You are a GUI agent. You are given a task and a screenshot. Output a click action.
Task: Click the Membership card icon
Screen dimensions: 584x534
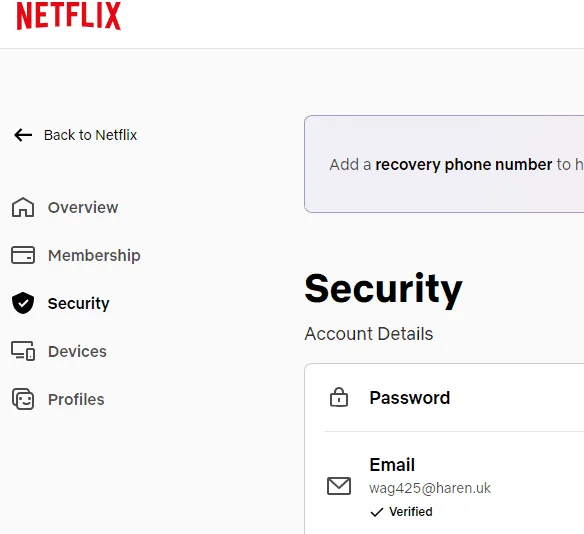23,255
